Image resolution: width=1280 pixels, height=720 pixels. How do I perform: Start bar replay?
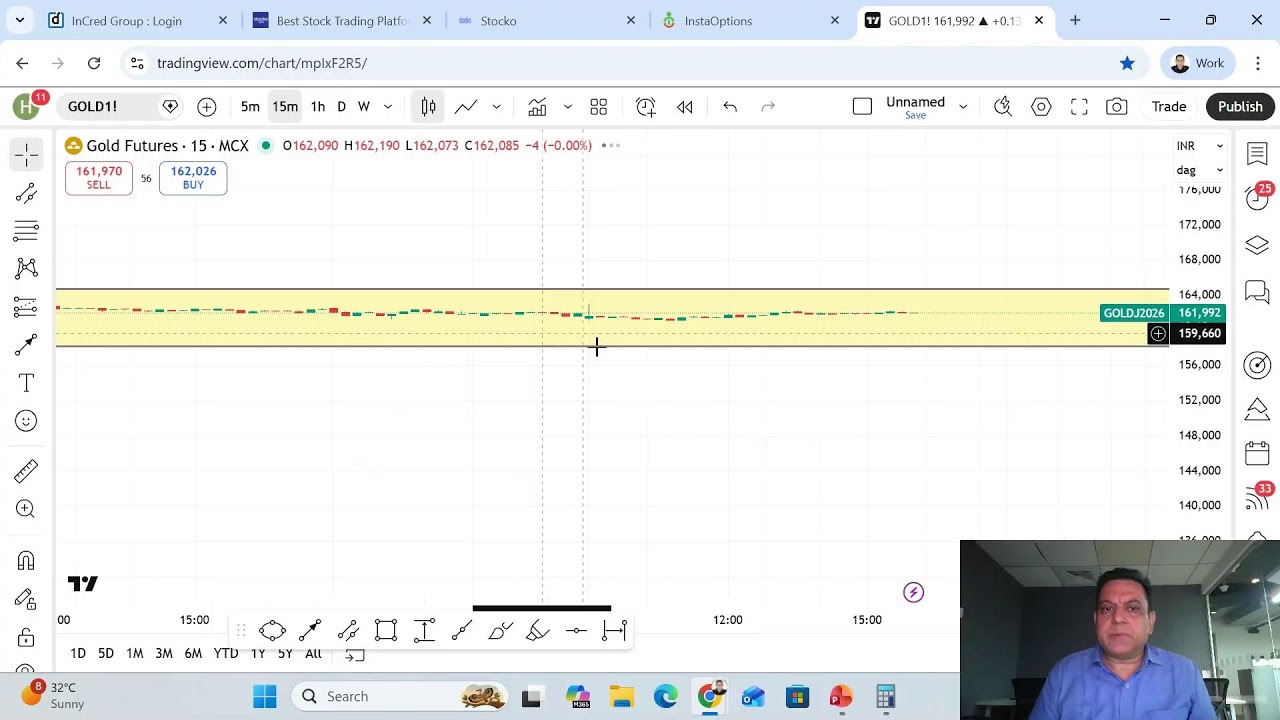(685, 107)
